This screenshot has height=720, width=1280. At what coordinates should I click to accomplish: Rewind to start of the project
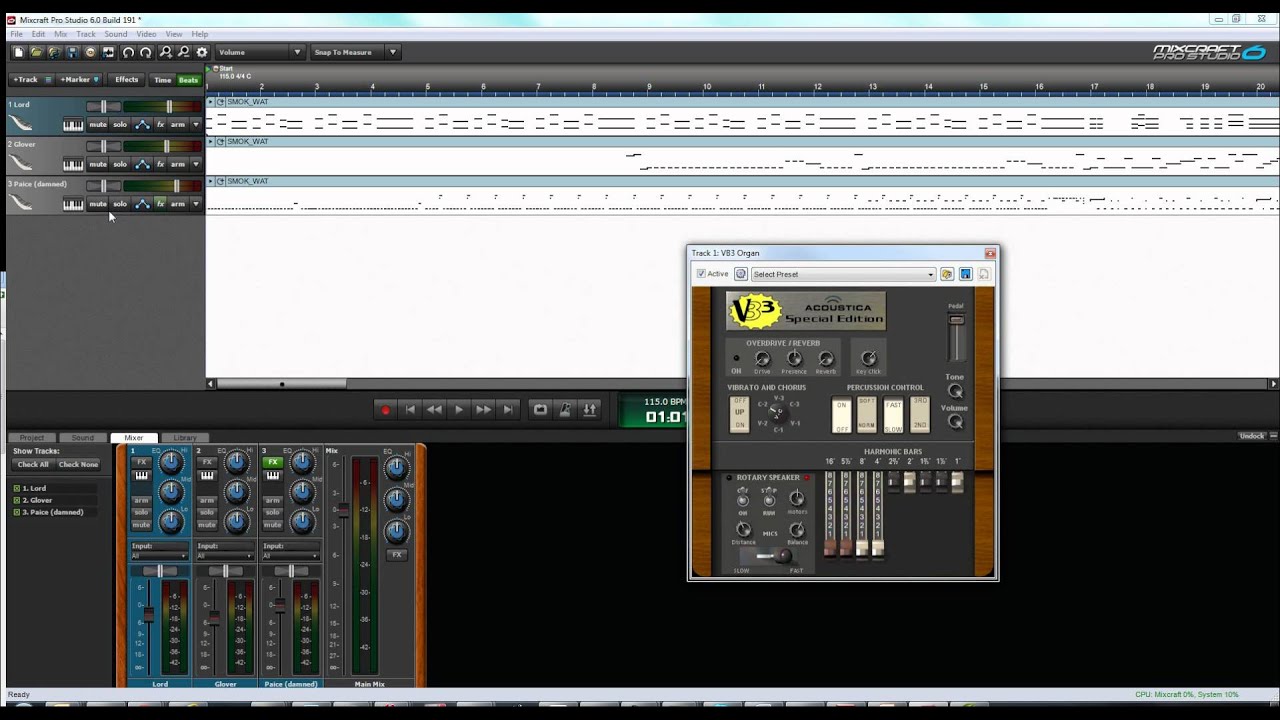[x=410, y=409]
